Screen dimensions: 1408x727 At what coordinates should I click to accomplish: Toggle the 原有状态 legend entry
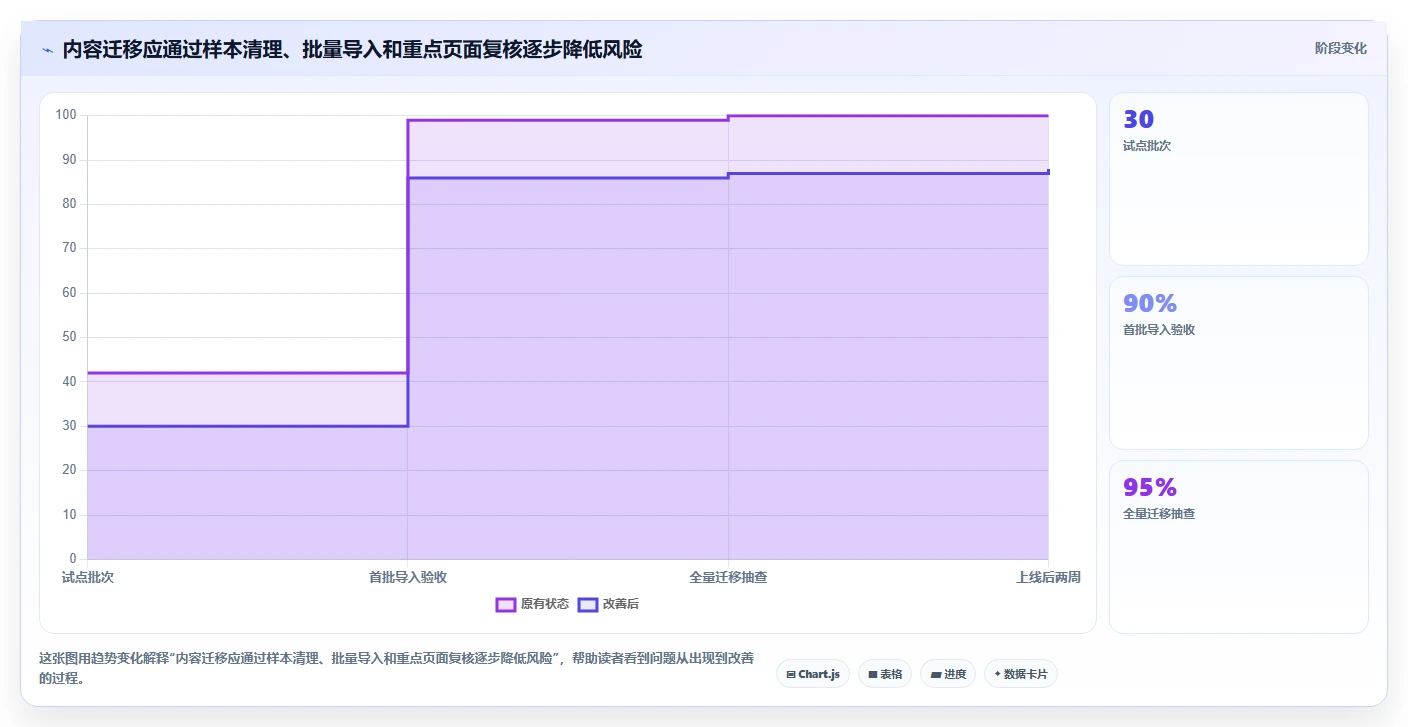tap(533, 604)
